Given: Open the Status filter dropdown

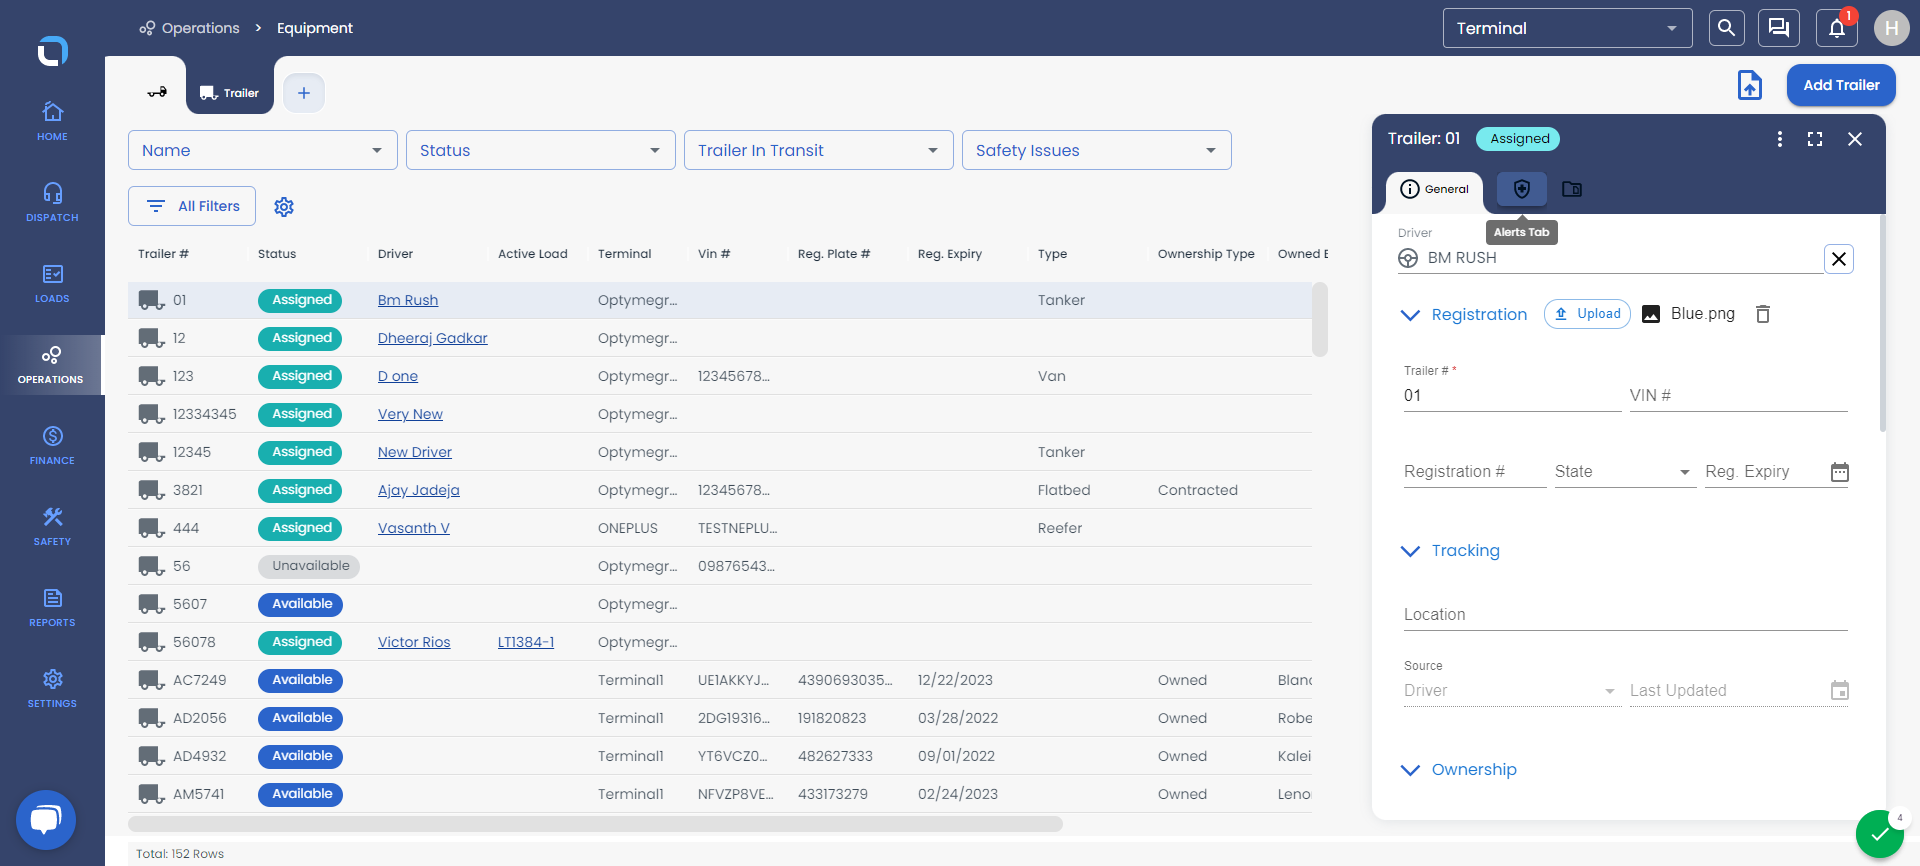Looking at the screenshot, I should pyautogui.click(x=541, y=150).
